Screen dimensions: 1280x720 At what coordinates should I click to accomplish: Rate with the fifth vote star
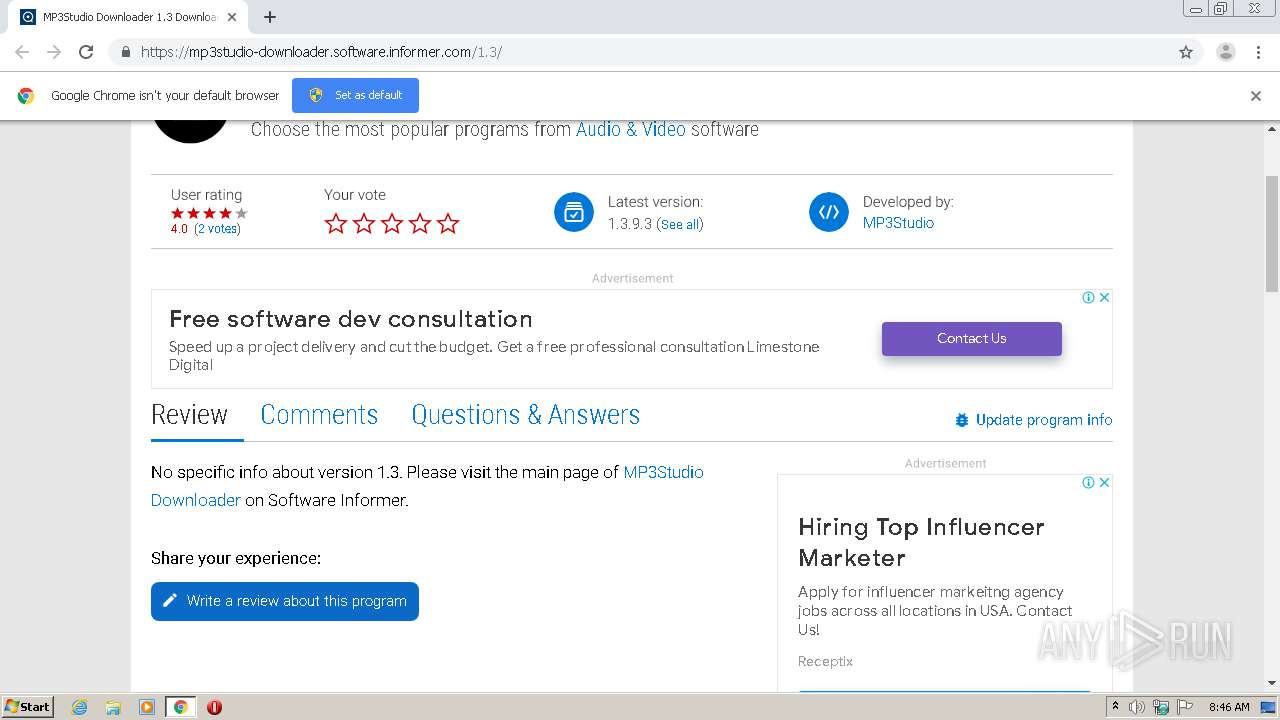448,224
